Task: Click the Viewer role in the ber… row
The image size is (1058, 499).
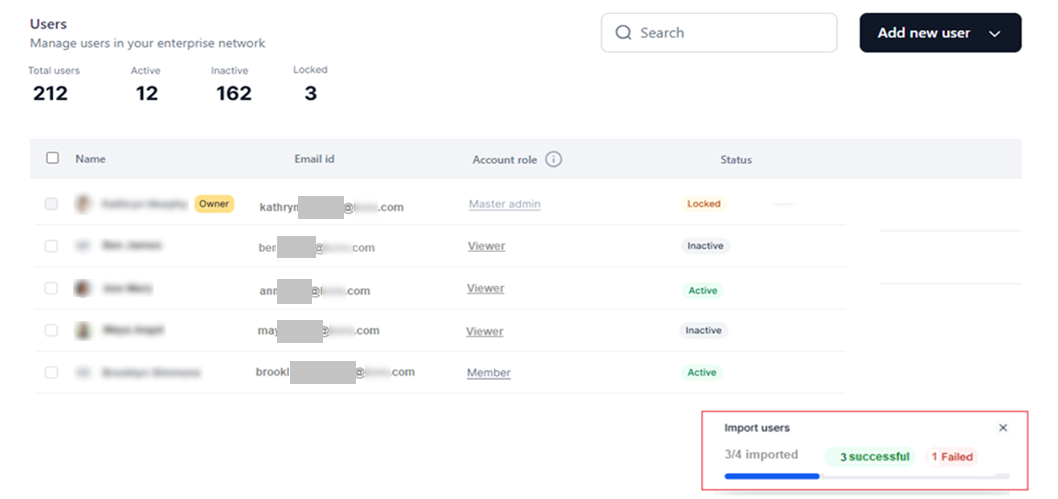Action: (486, 246)
